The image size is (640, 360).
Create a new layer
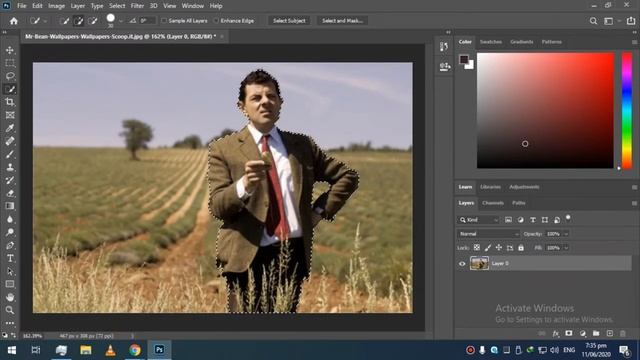tap(609, 333)
